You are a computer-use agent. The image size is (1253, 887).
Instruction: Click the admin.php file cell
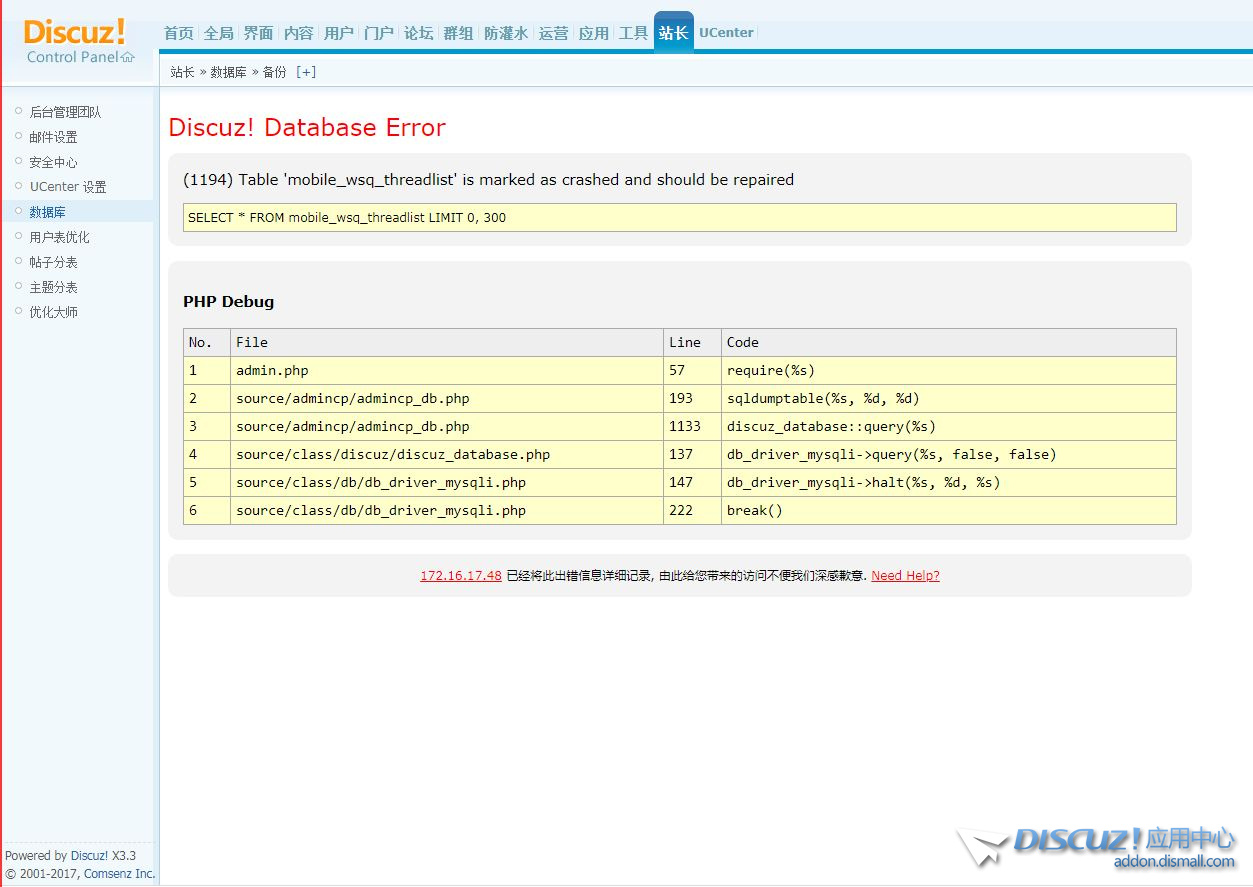coord(447,371)
